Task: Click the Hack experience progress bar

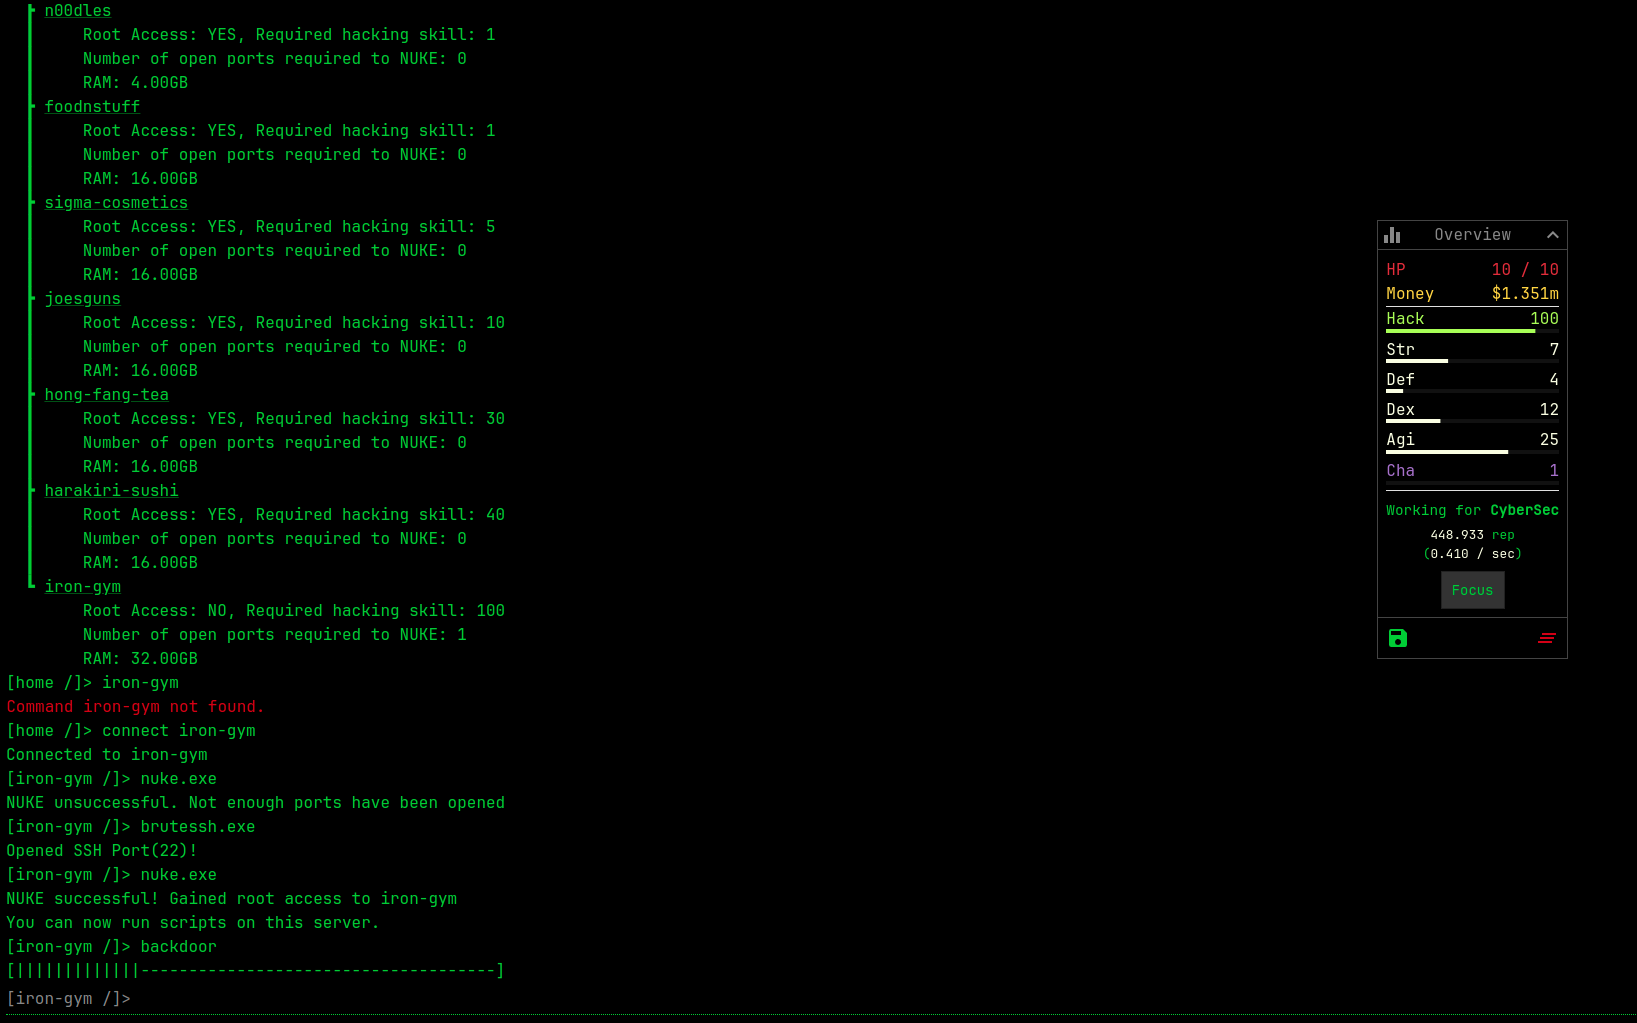Action: [x=1472, y=331]
